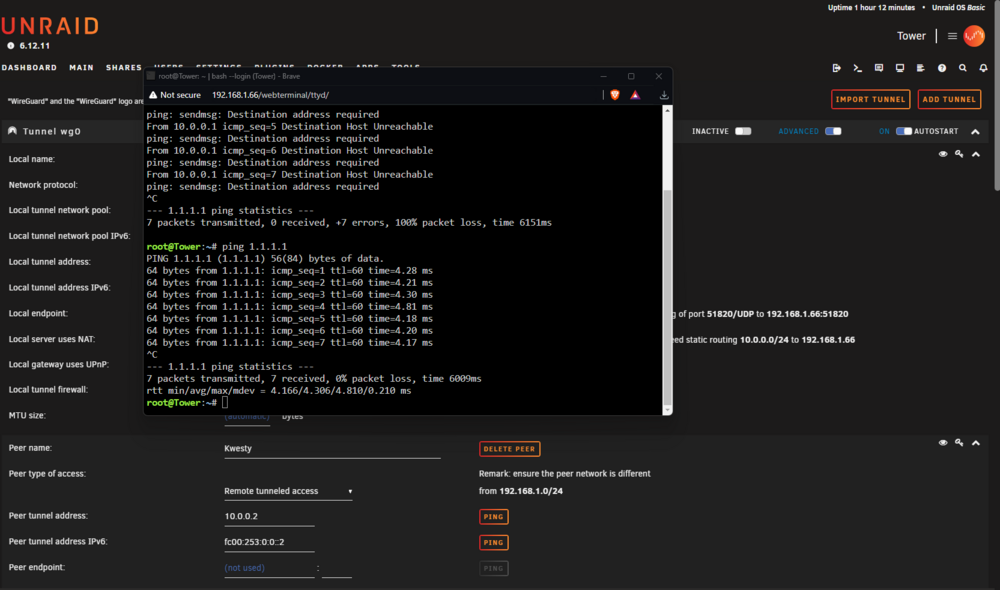Click the MTU size label

click(27, 415)
